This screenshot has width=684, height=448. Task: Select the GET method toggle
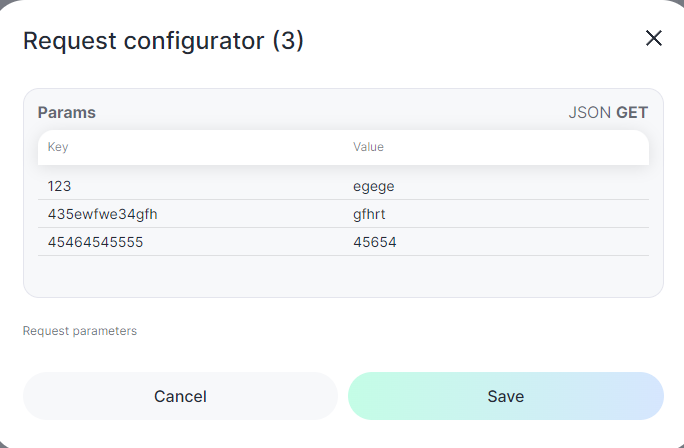(x=632, y=113)
